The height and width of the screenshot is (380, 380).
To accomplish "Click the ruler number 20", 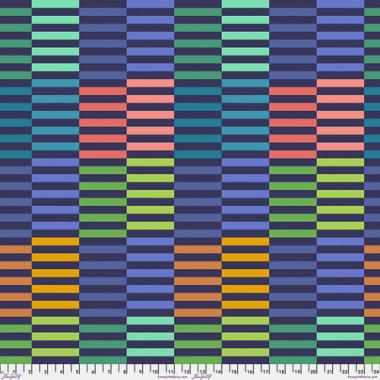I will pyautogui.click(x=313, y=372).
